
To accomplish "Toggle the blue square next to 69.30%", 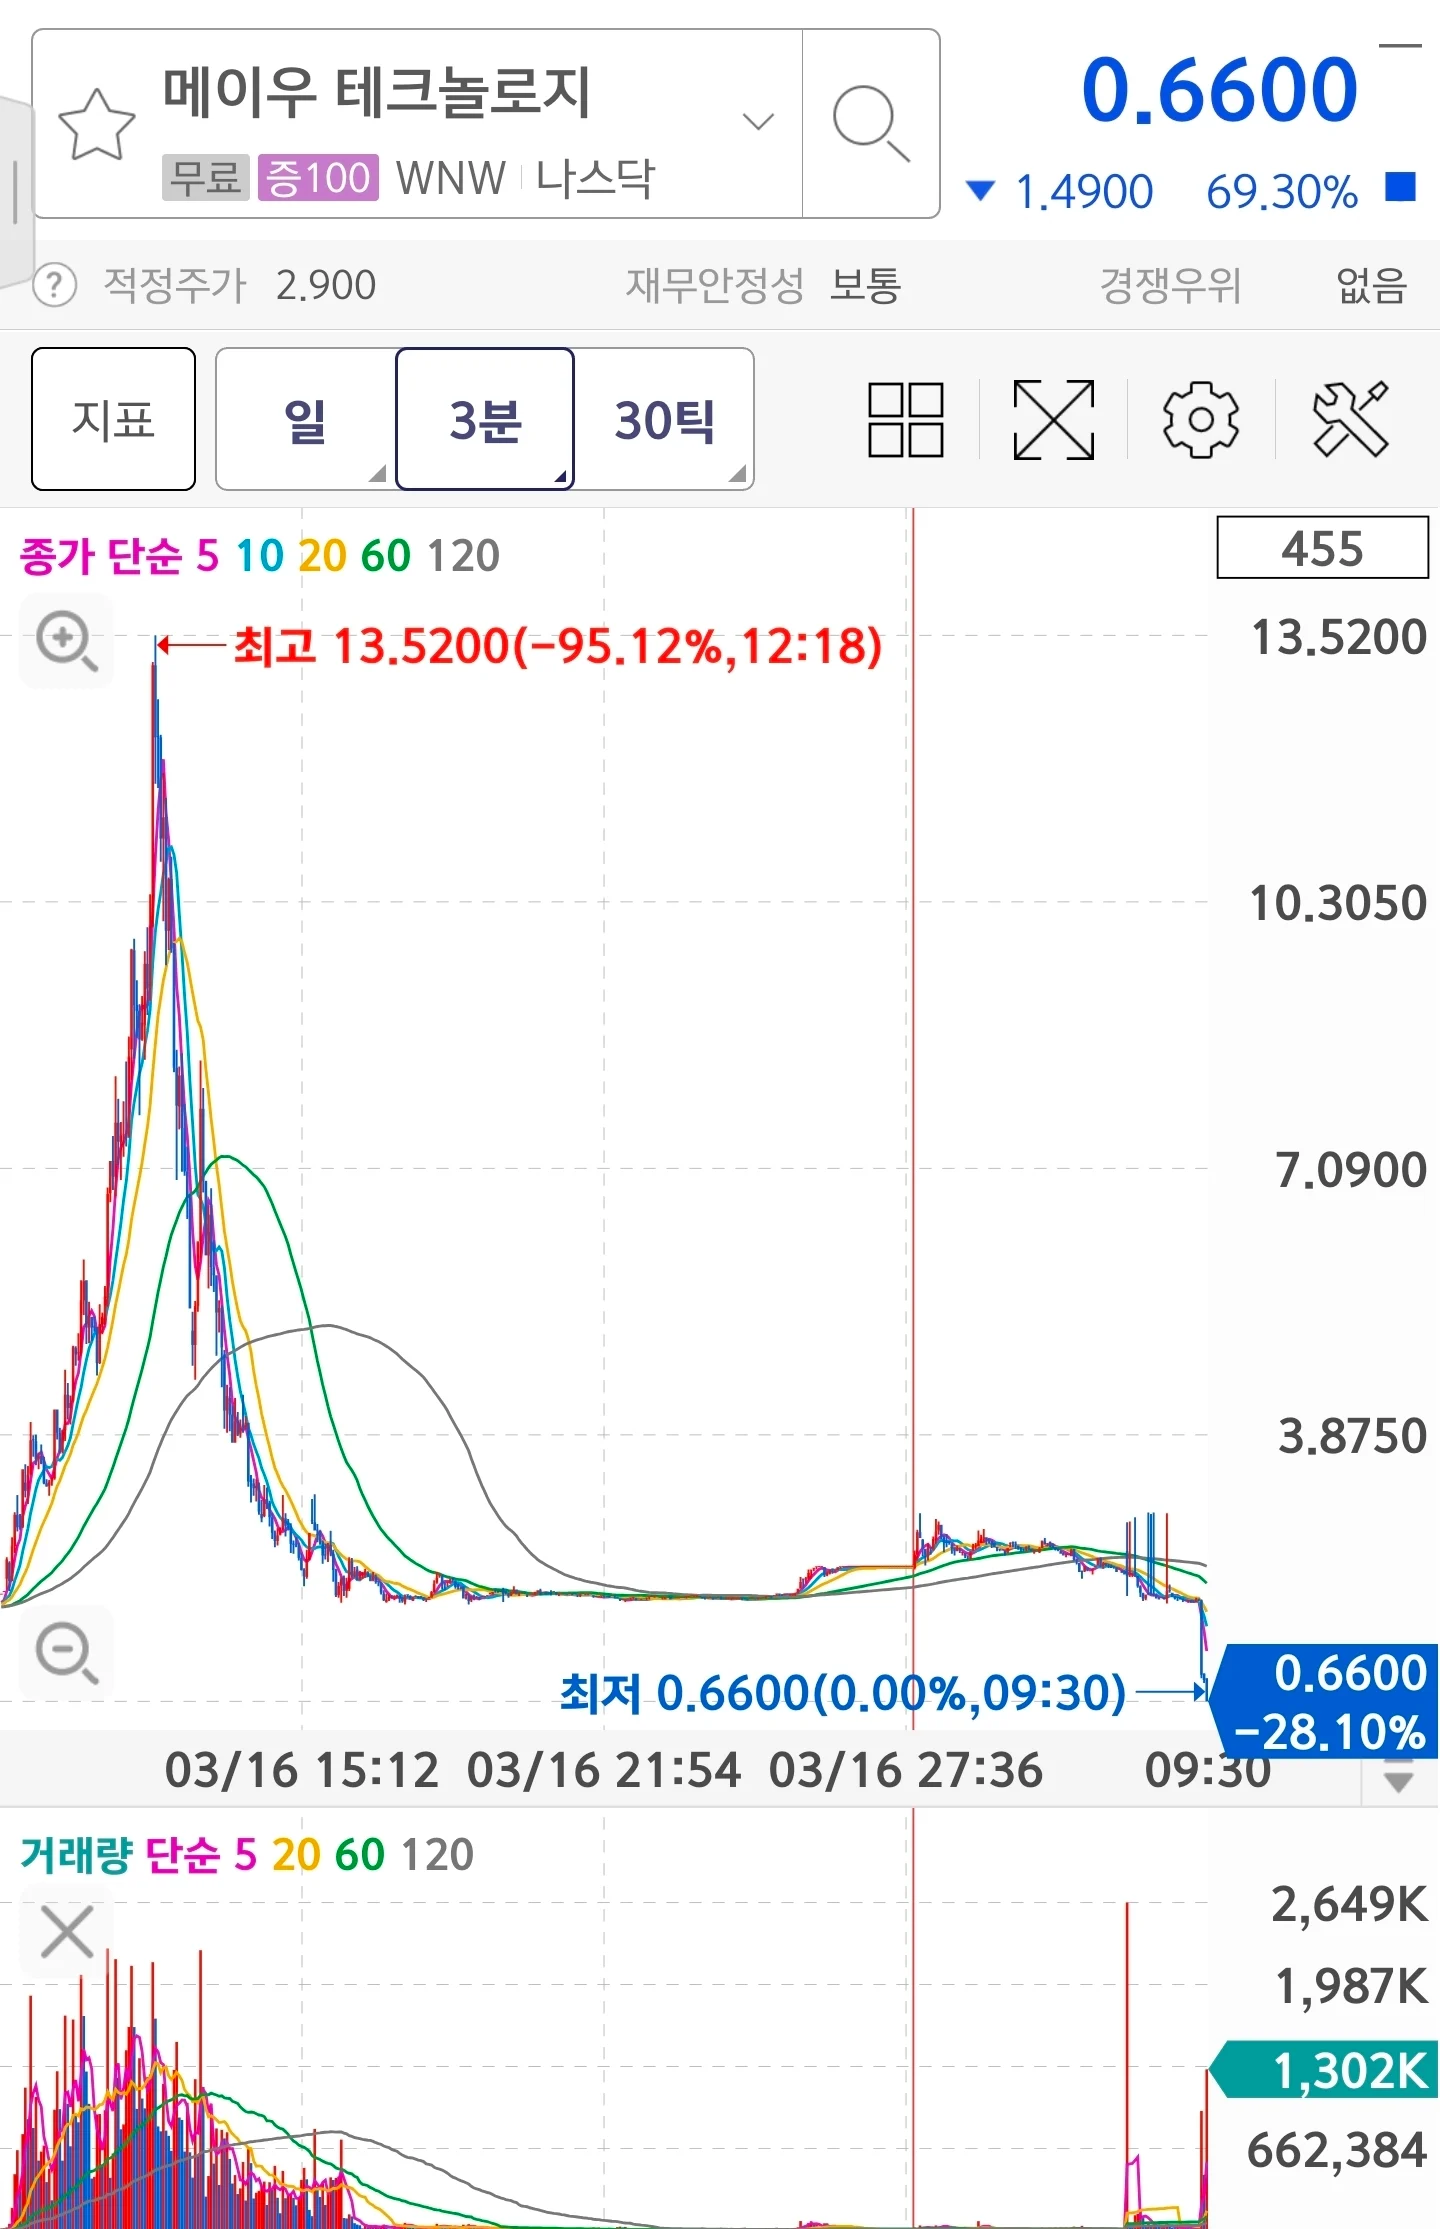I will pos(1400,187).
